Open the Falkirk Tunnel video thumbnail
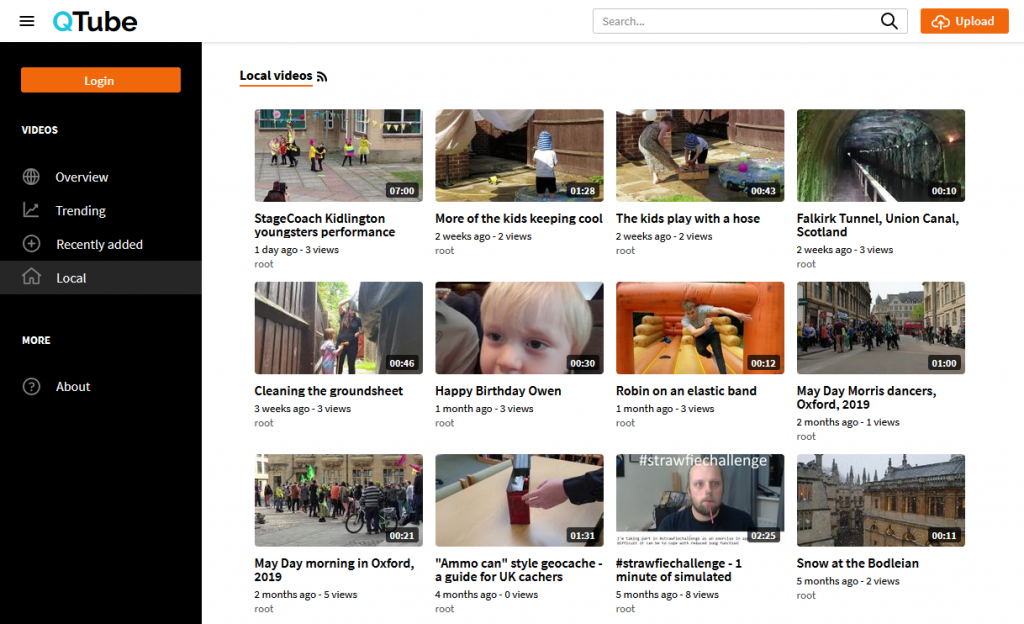This screenshot has width=1024, height=624. click(880, 155)
